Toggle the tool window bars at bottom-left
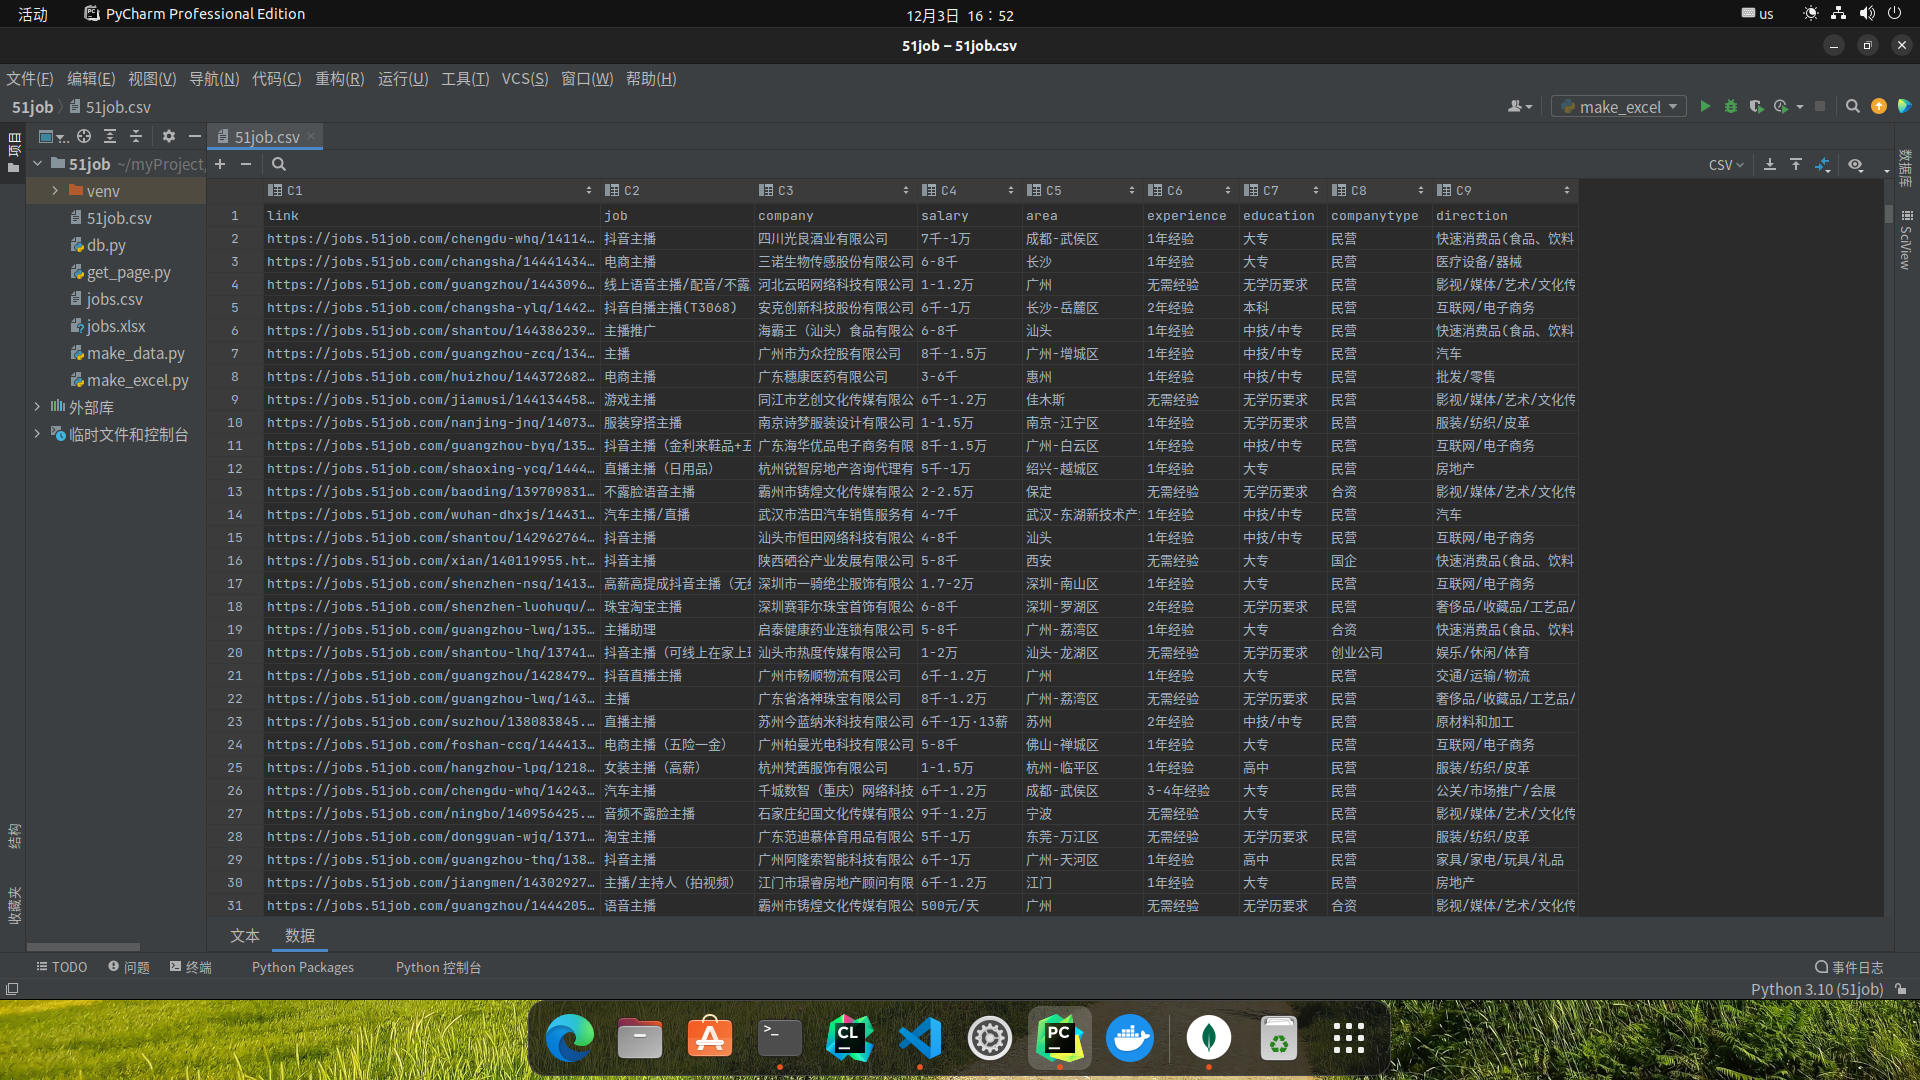The image size is (1920, 1080). [12, 989]
